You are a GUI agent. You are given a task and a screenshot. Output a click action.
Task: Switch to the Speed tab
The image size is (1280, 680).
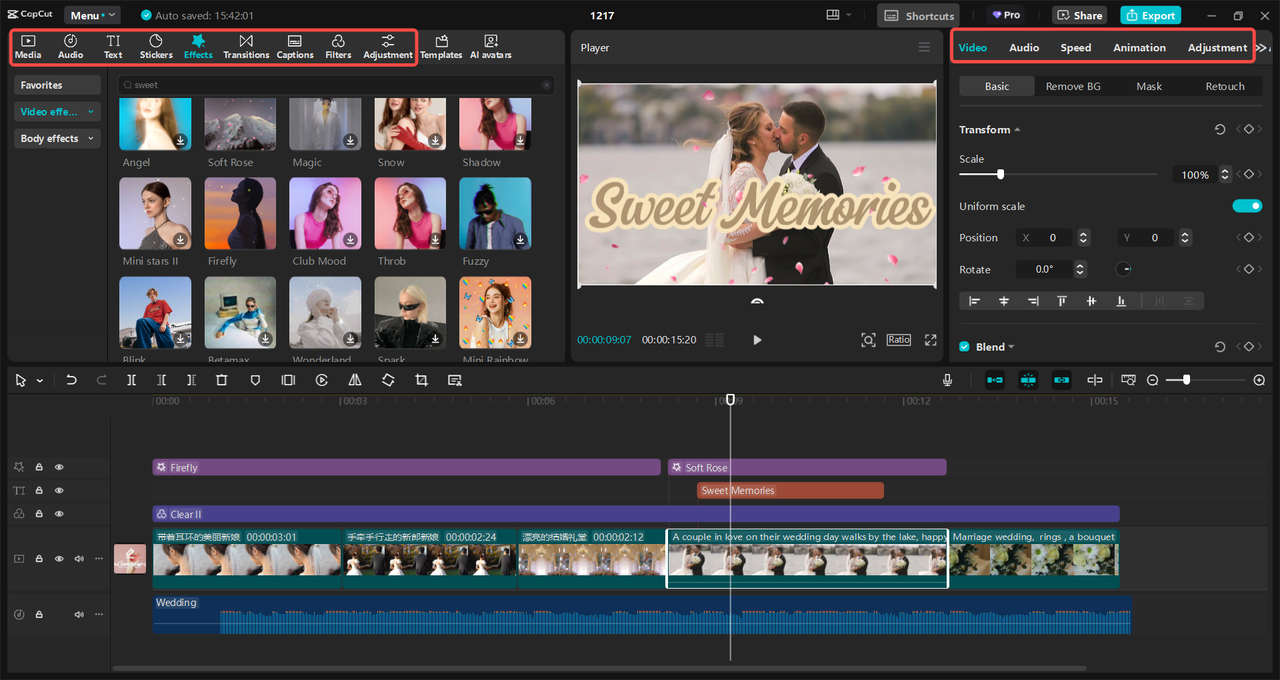1076,48
